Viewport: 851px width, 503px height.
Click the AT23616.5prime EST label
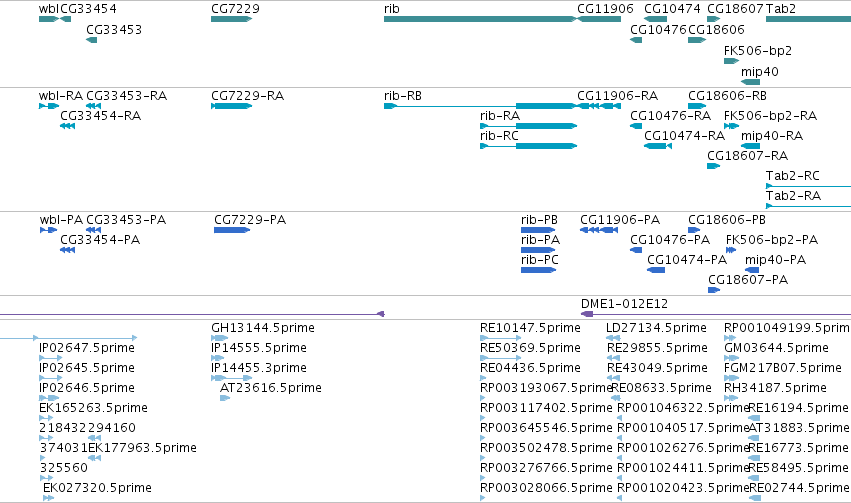(271, 389)
